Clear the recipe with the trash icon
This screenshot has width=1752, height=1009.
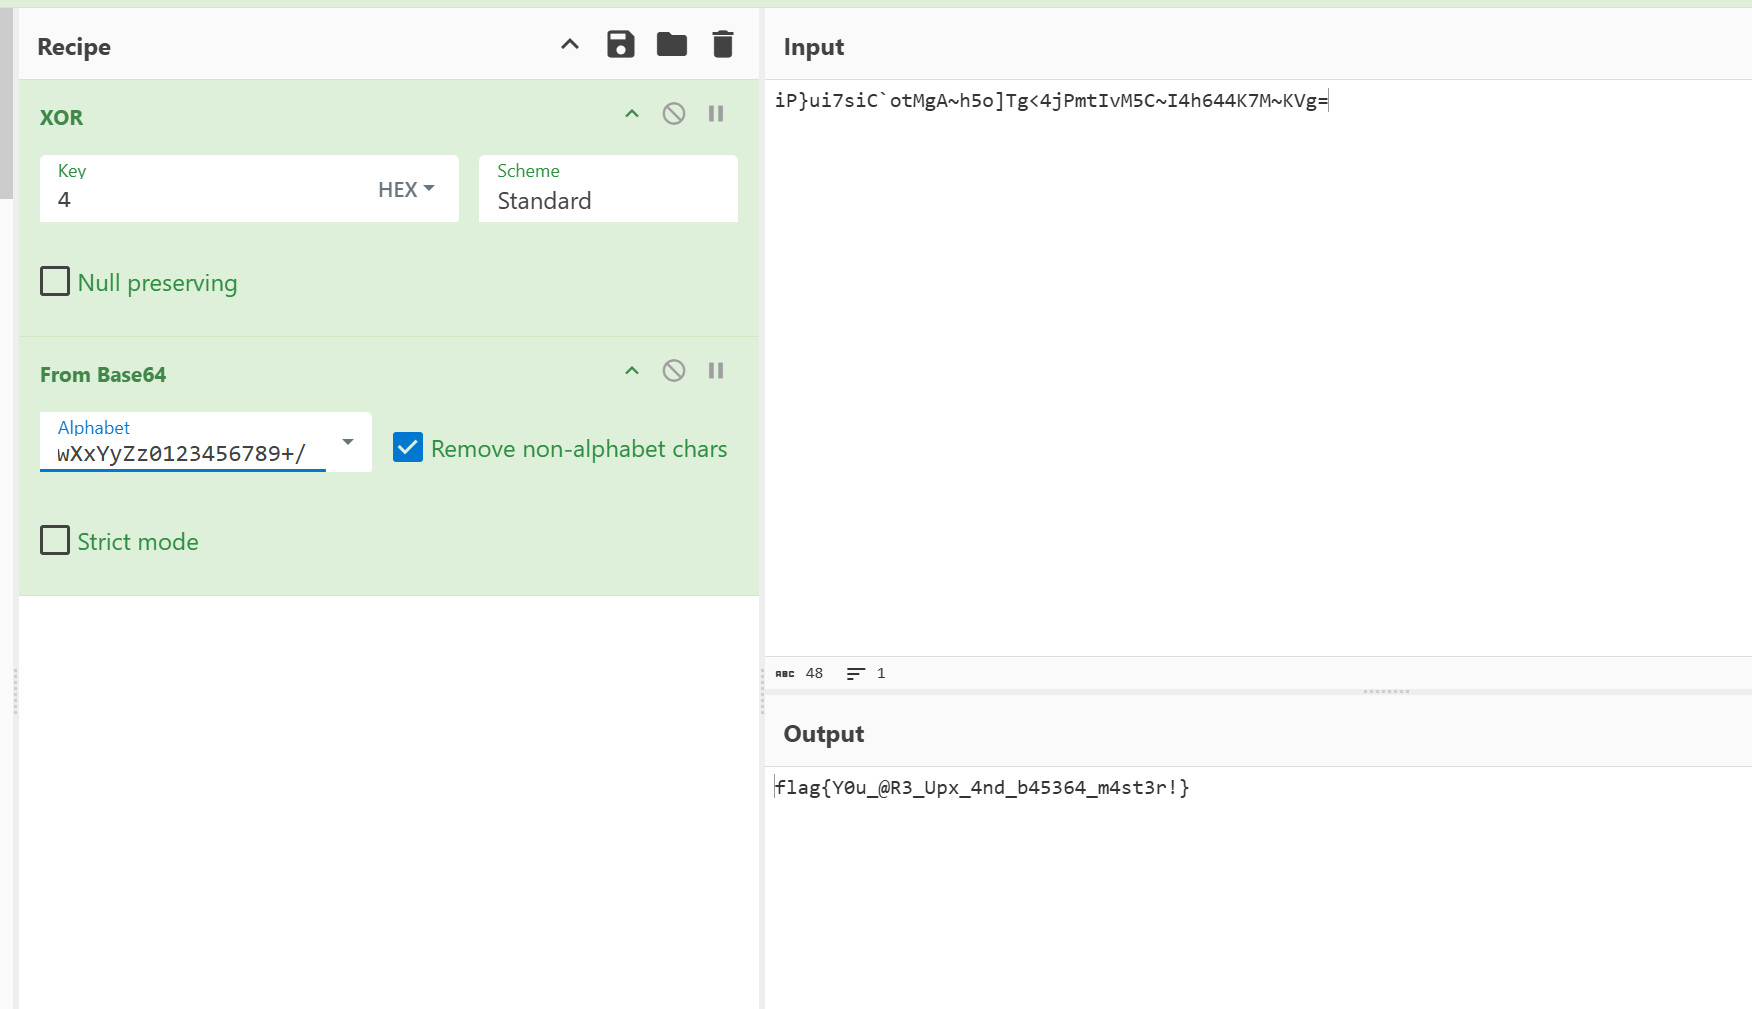coord(722,45)
